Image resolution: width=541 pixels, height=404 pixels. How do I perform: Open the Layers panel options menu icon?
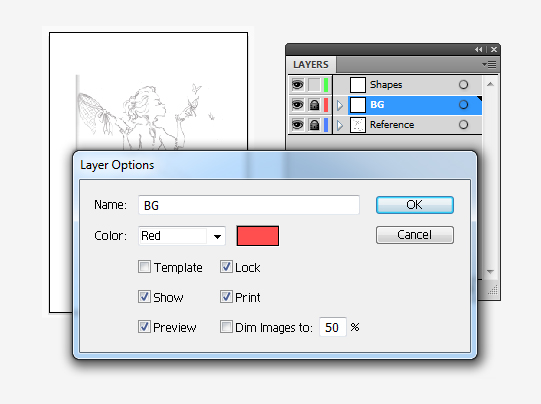[489, 65]
